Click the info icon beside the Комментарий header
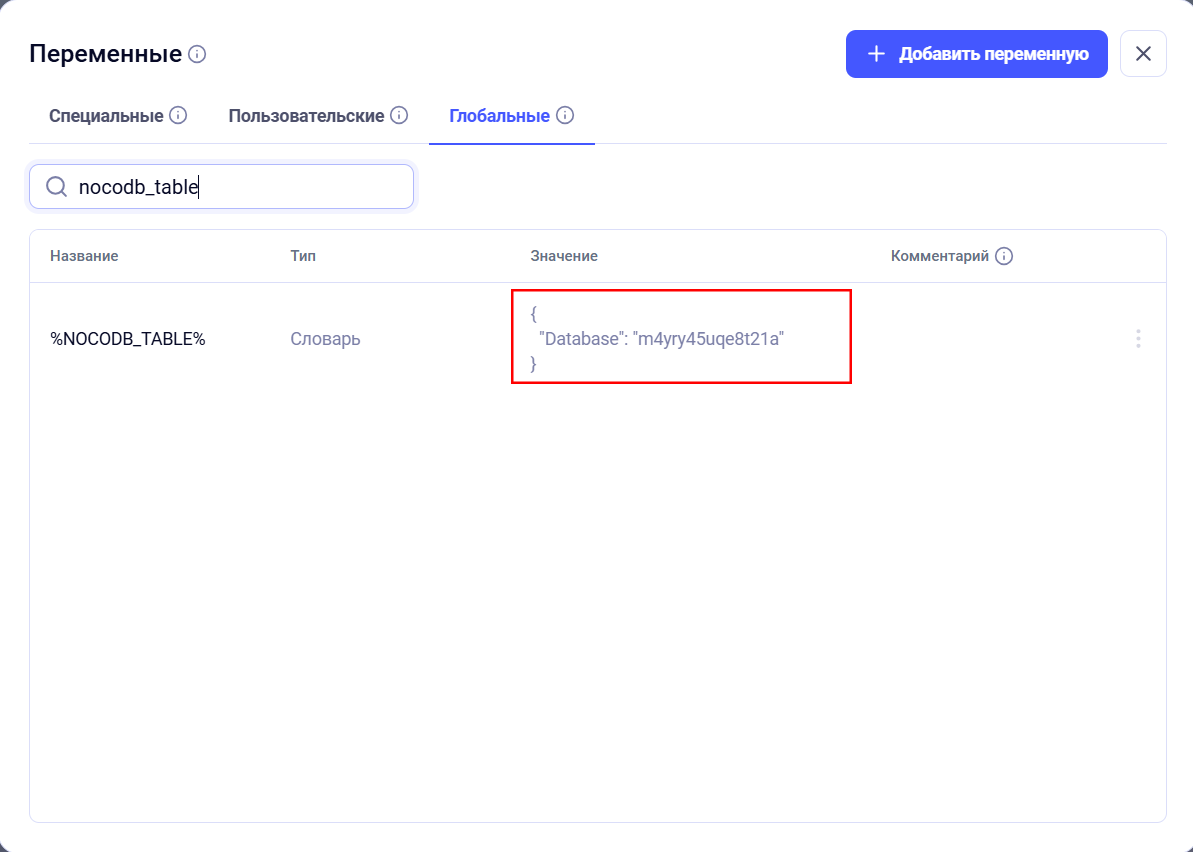 coord(1004,256)
